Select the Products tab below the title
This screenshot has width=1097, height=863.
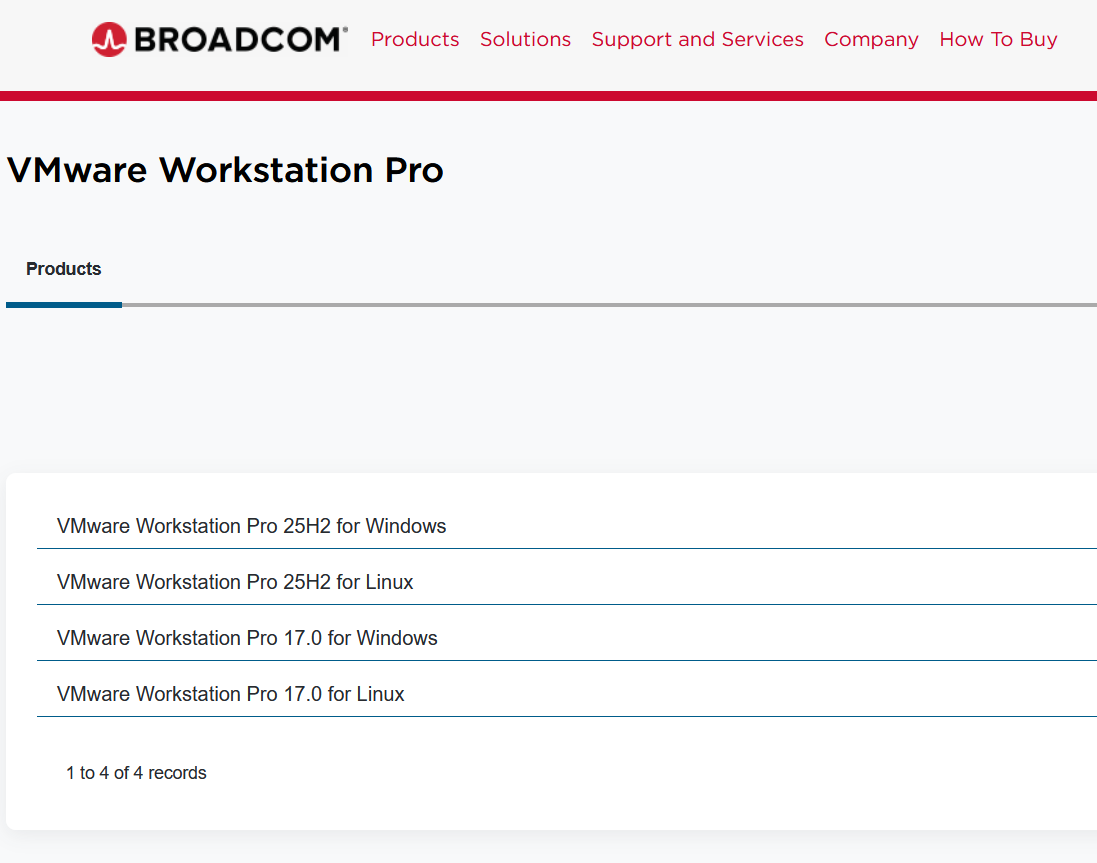(64, 269)
